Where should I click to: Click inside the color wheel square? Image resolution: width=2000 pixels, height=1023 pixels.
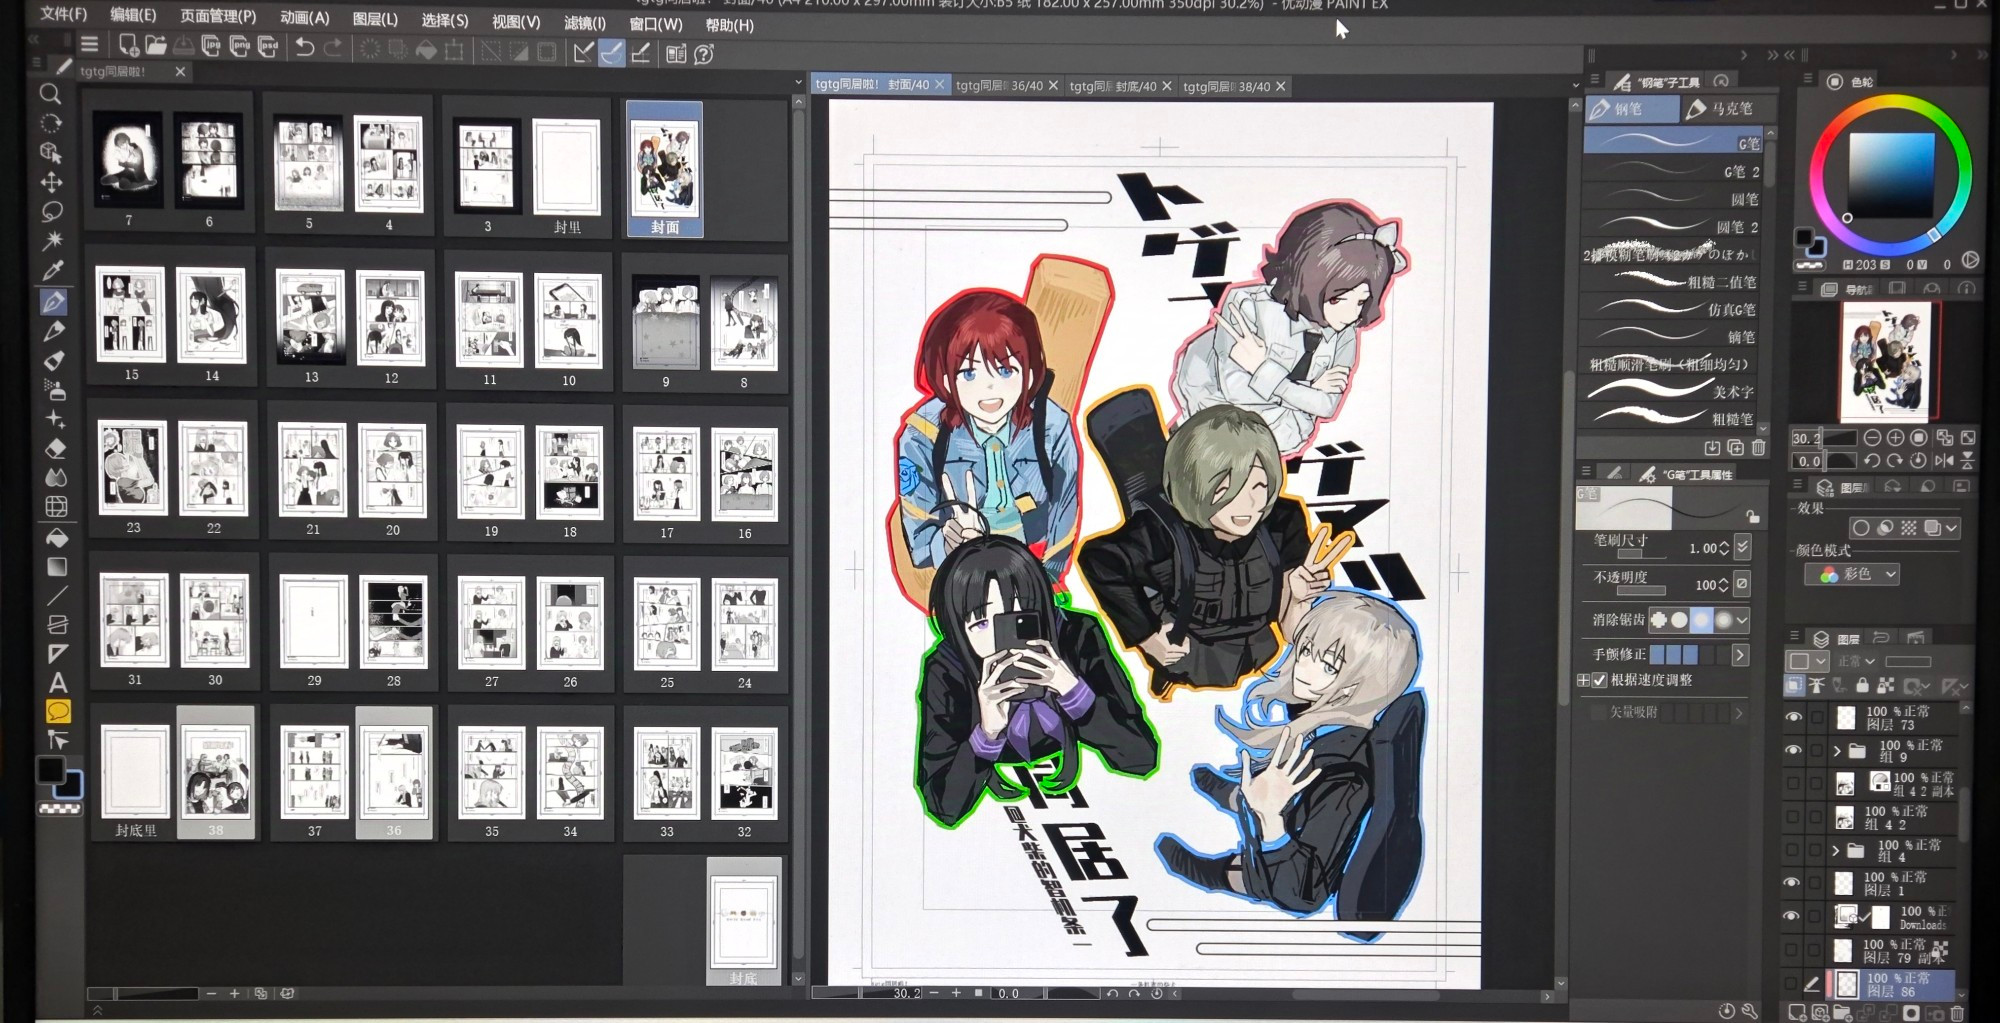pyautogui.click(x=1890, y=174)
